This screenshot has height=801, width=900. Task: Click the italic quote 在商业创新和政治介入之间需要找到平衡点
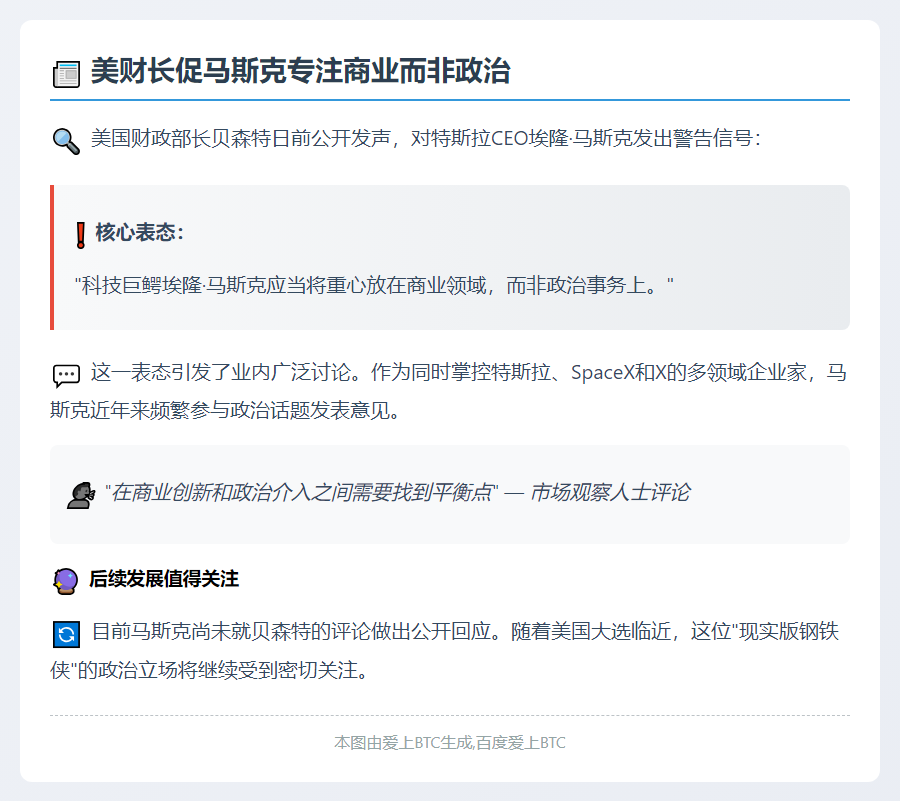301,492
